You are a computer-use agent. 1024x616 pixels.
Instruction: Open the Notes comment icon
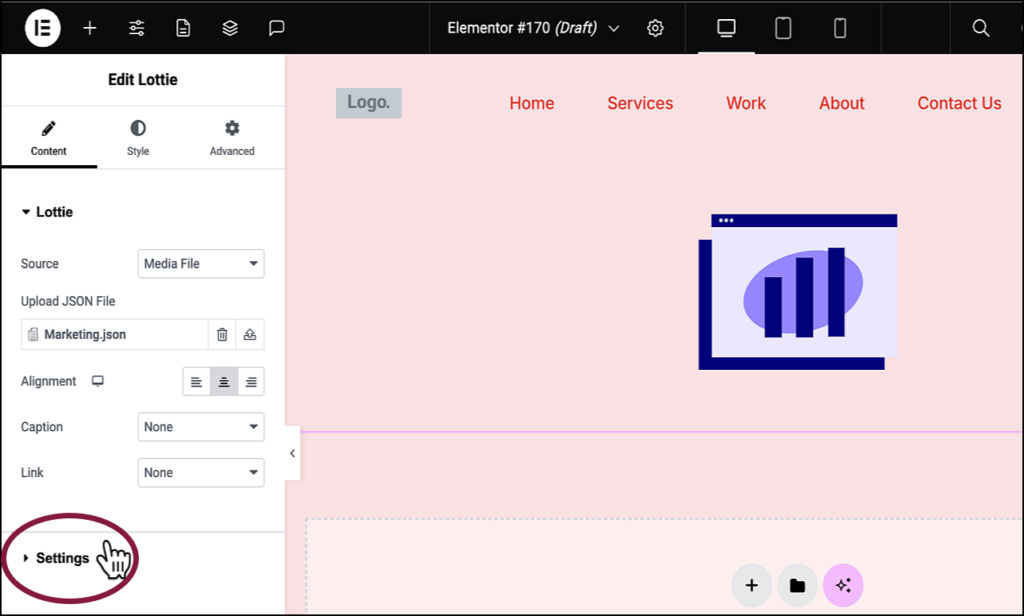tap(275, 27)
